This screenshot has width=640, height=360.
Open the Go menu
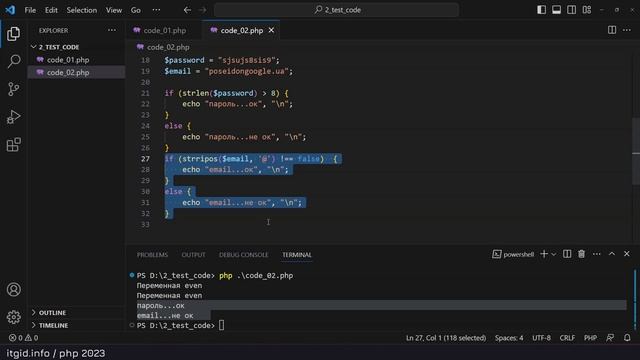coord(136,10)
